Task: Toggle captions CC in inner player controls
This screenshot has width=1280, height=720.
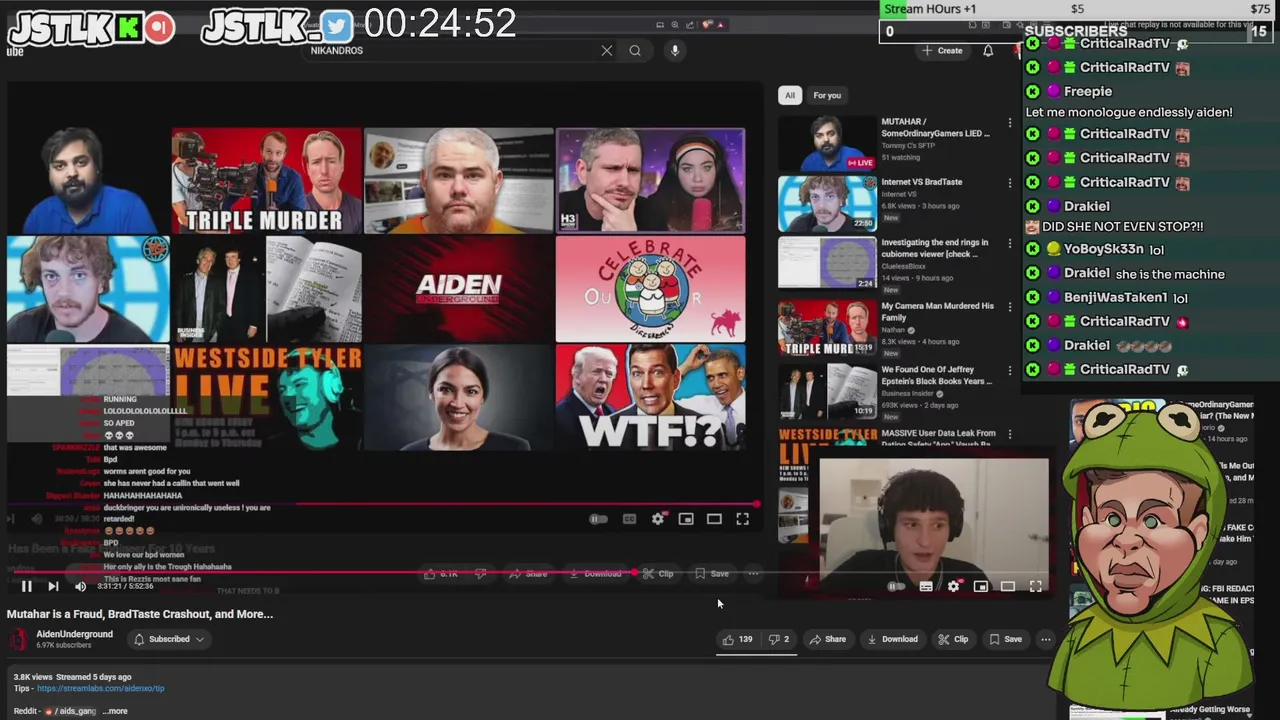Action: coord(629,519)
